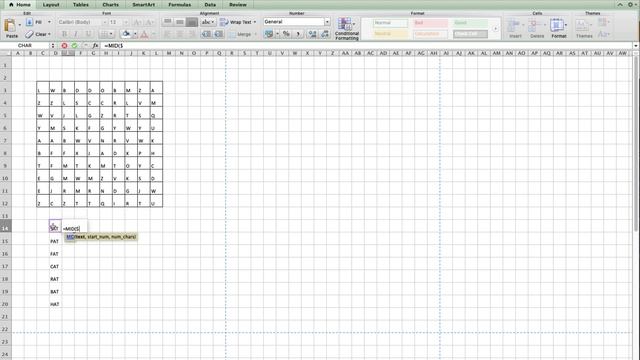Increase the cell indent
The height and width of the screenshot is (360, 640).
click(219, 34)
